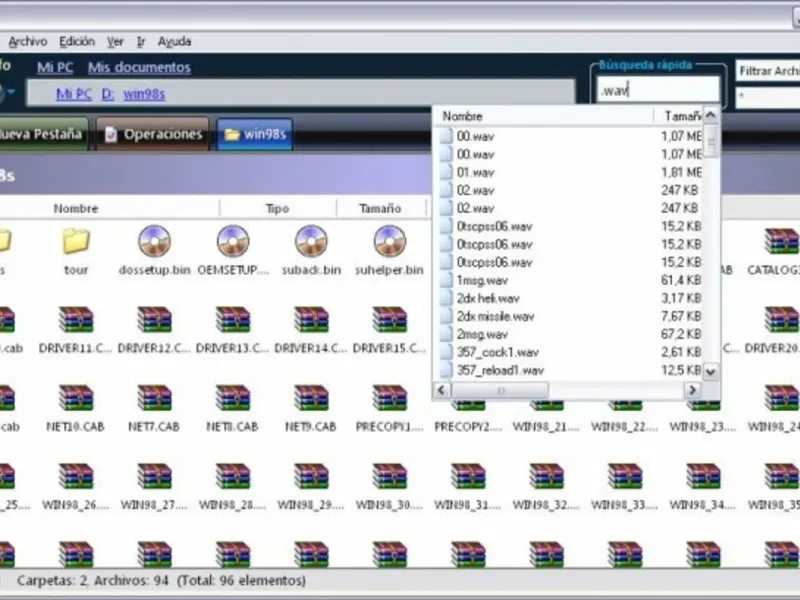
Task: Select the NET8.CAB archive icon
Action: tap(233, 398)
